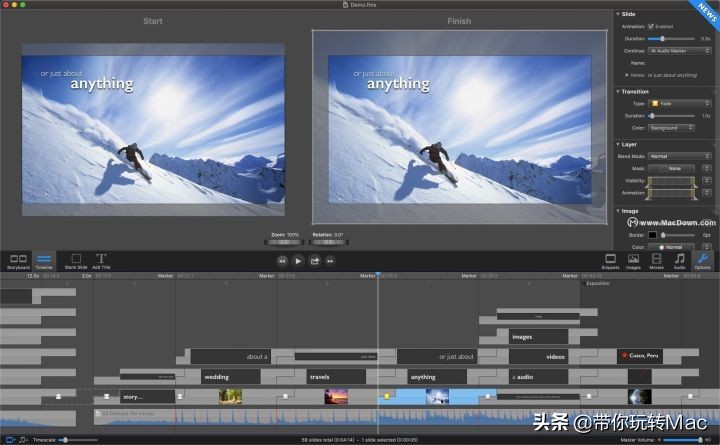The height and width of the screenshot is (445, 720).
Task: Adjust the Slide Duration slider
Action: pos(670,39)
